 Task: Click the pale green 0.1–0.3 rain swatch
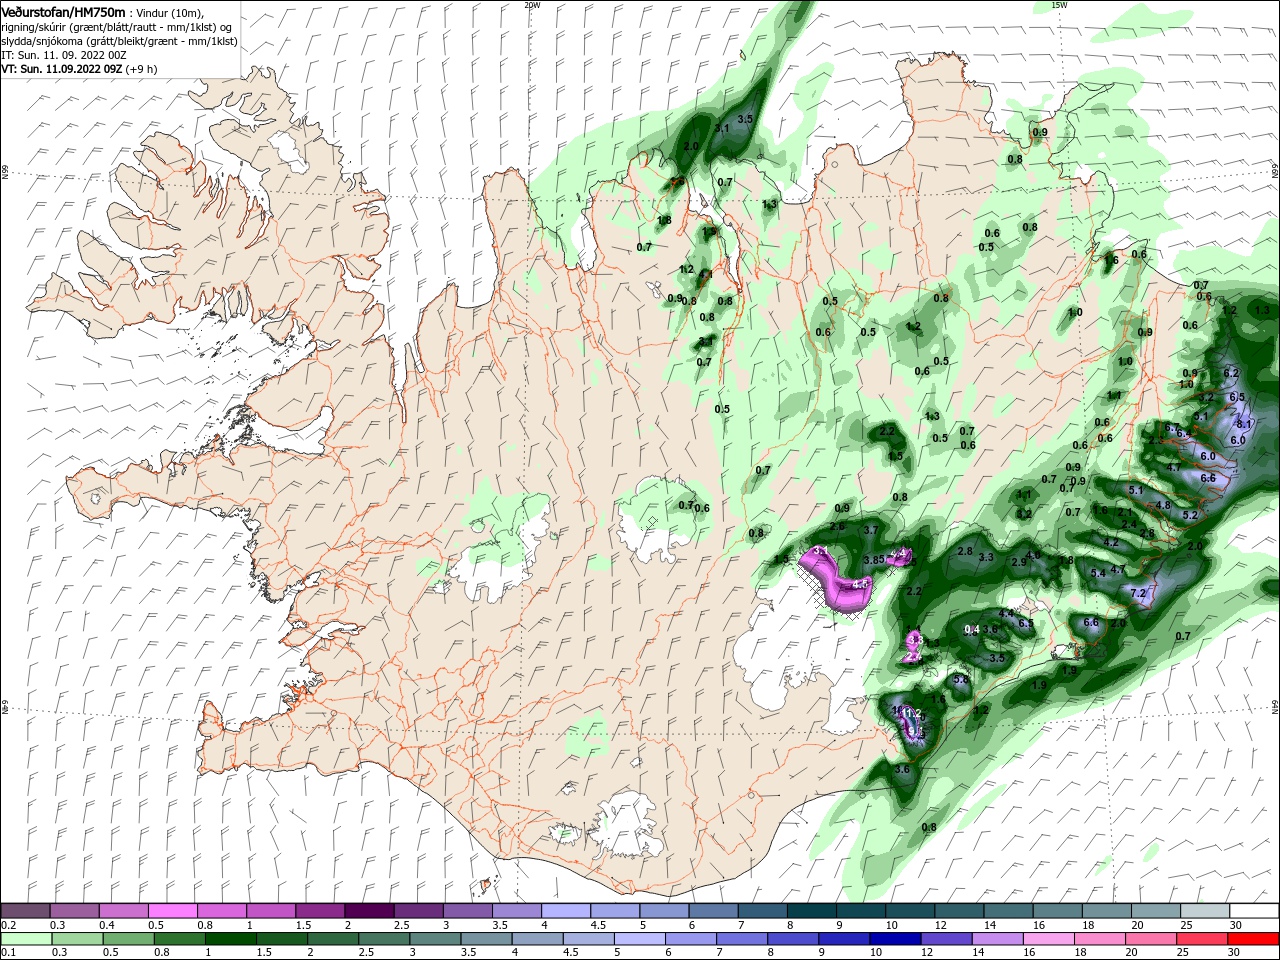(x=25, y=939)
